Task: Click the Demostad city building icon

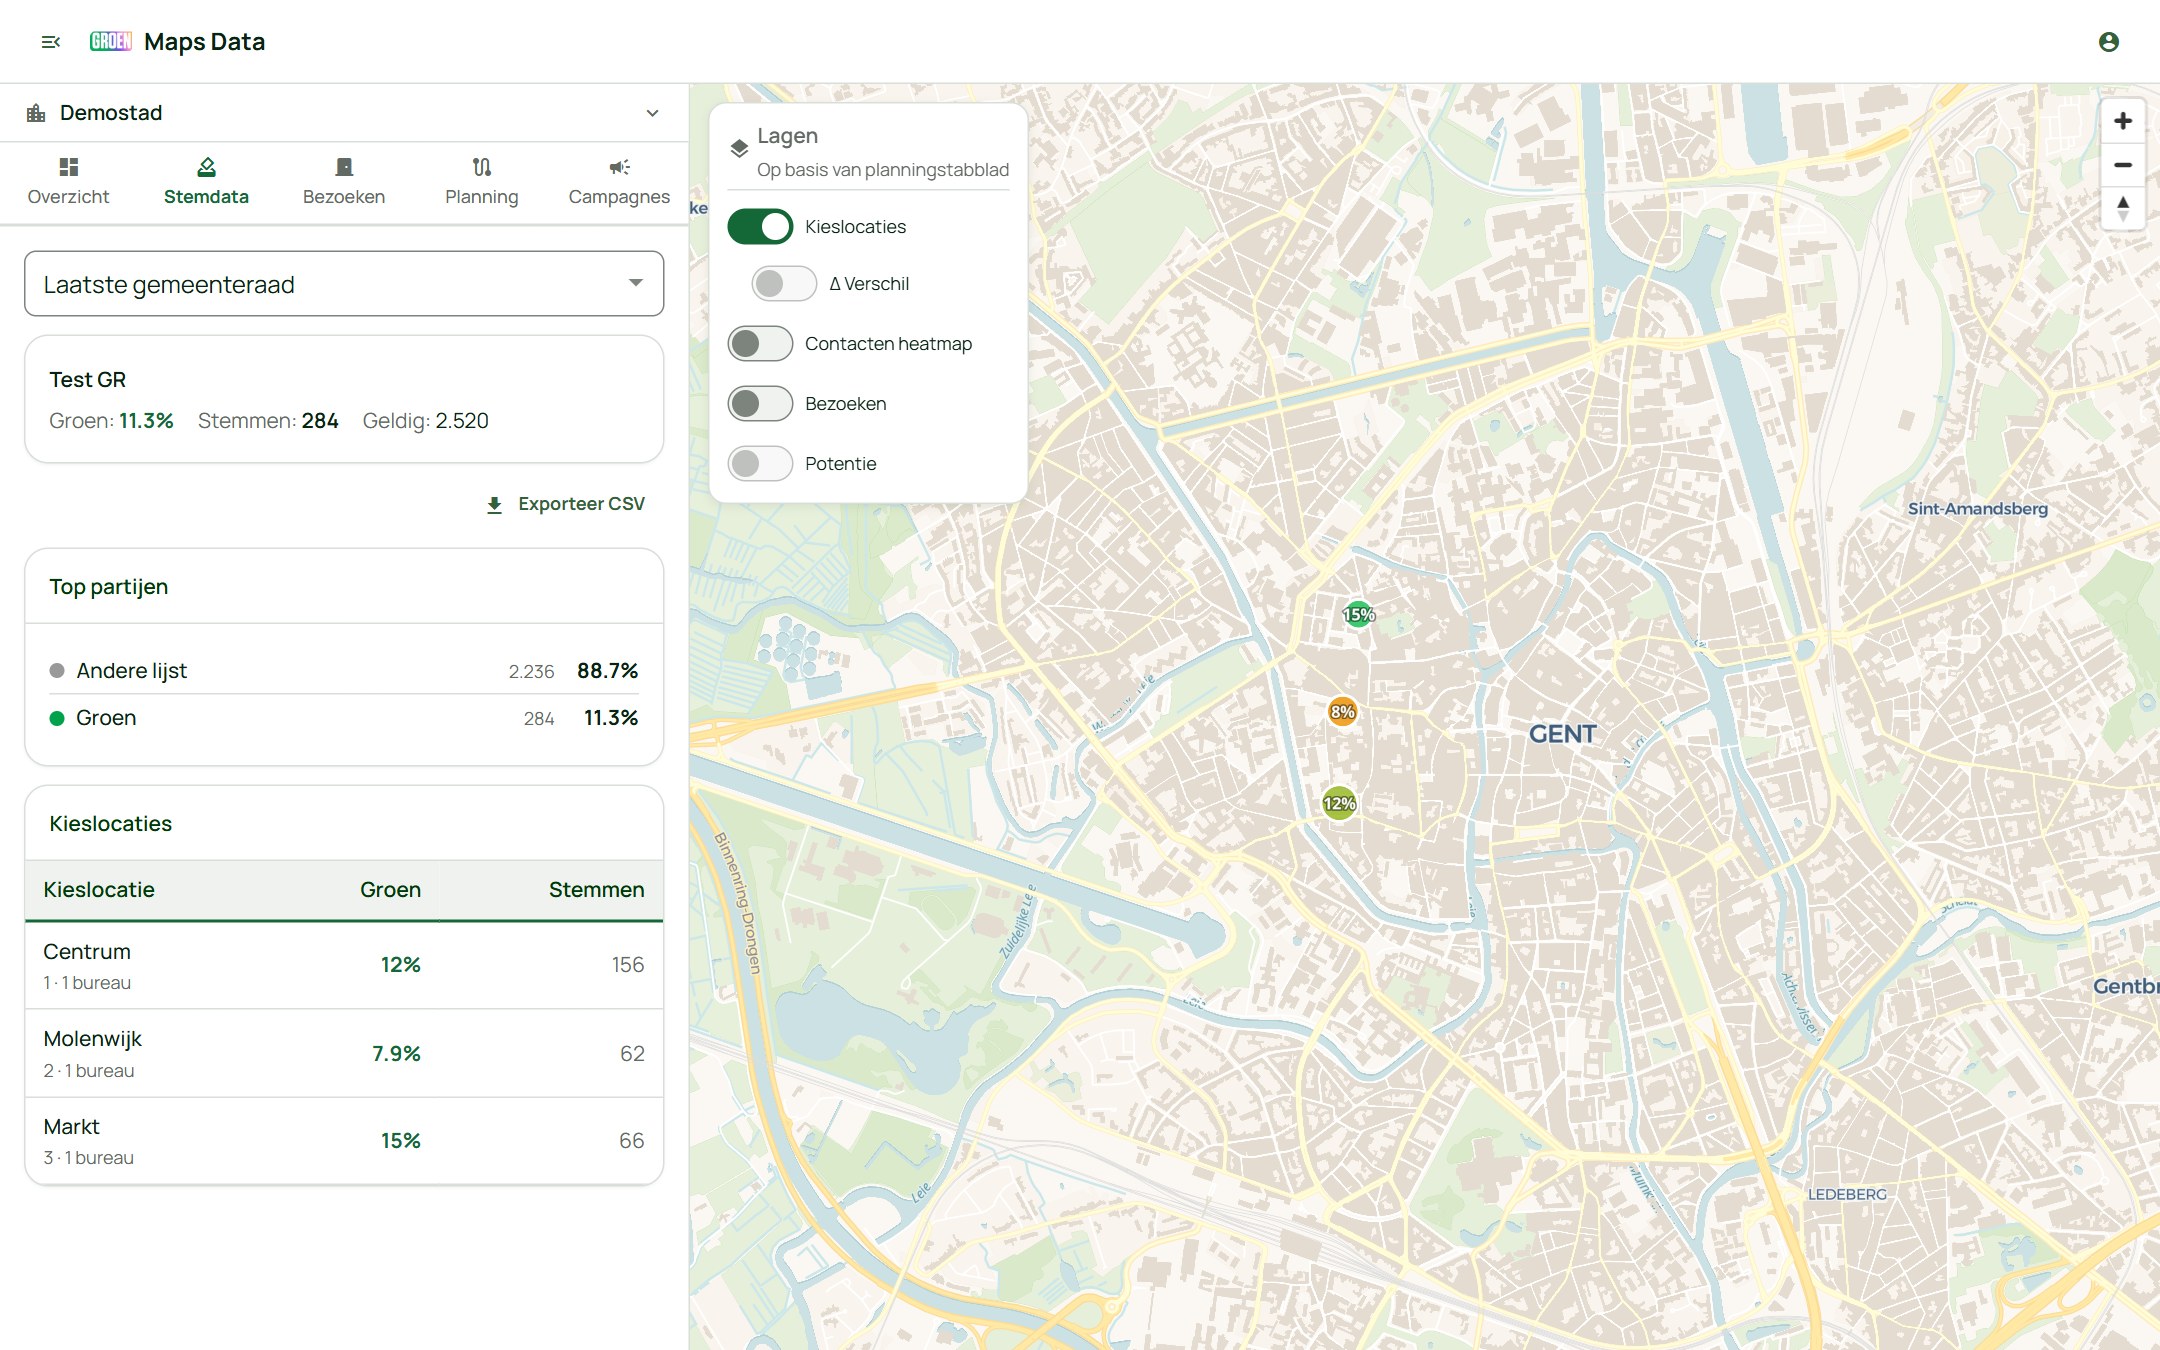Action: pos(36,113)
